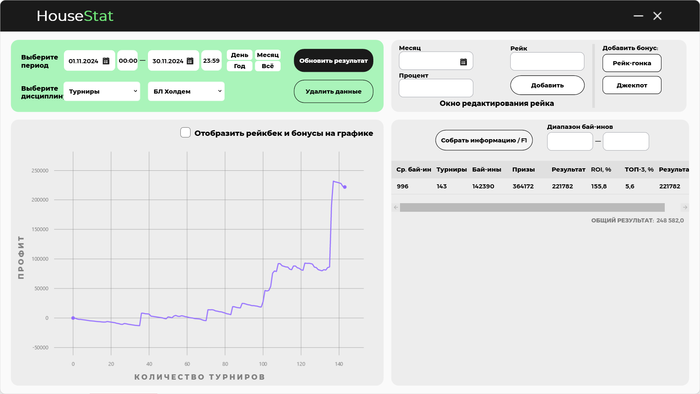Click the minimum buy-in range field
Viewport: 700px width, 394px height.
tap(570, 141)
